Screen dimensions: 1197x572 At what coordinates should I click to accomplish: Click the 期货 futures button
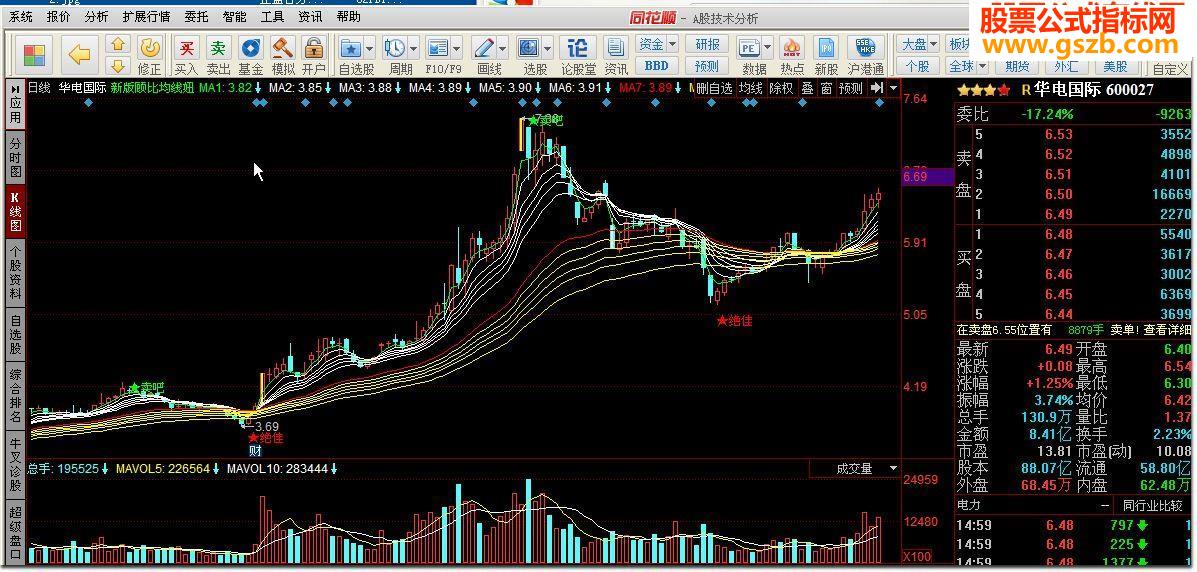click(x=1016, y=66)
